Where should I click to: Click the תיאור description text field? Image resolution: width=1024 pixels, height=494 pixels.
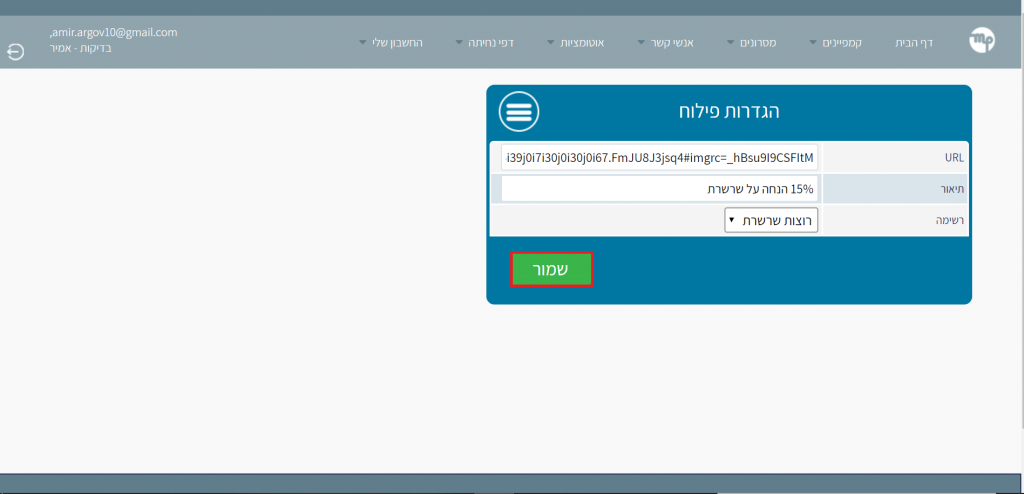[x=659, y=188]
